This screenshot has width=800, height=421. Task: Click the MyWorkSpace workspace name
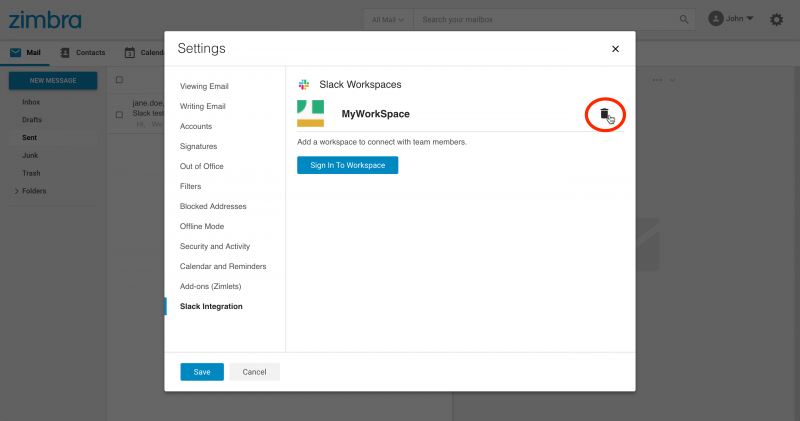[x=376, y=114]
